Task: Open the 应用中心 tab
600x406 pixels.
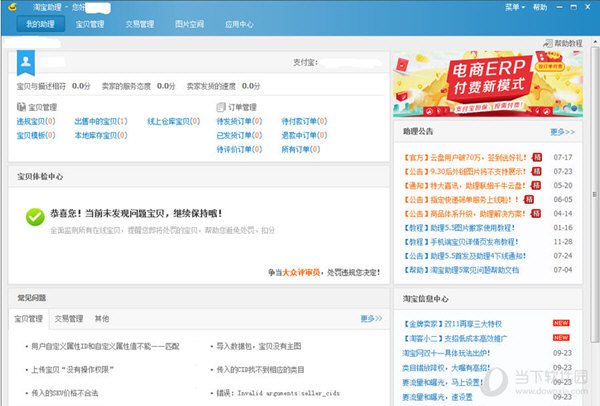Action: (x=239, y=24)
